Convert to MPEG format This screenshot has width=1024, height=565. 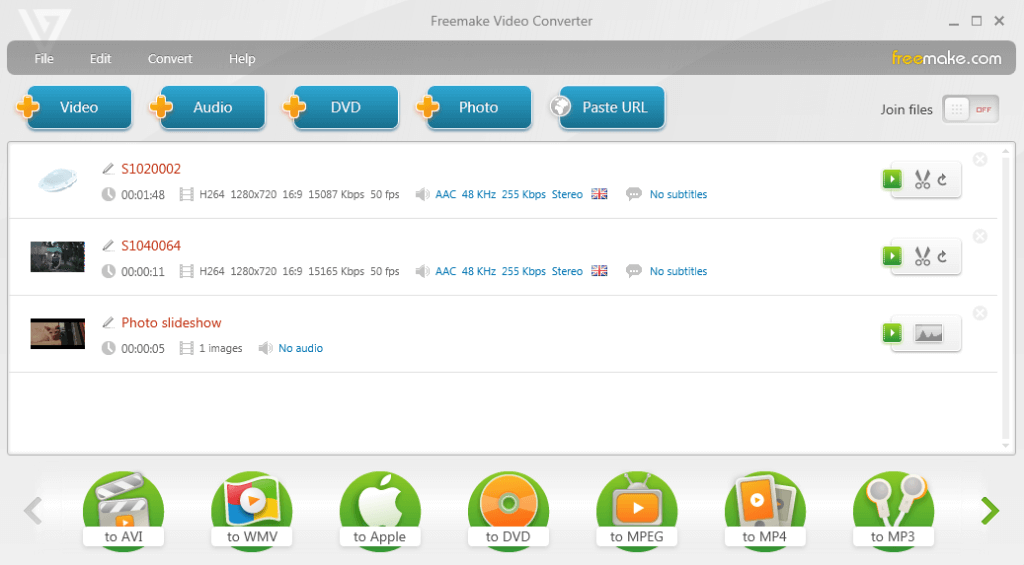(x=637, y=510)
